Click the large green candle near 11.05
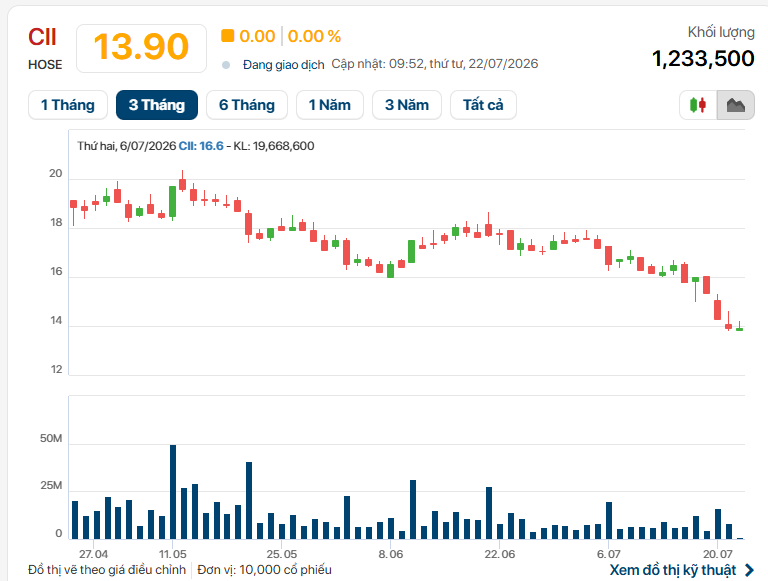This screenshot has width=768, height=581. (172, 201)
